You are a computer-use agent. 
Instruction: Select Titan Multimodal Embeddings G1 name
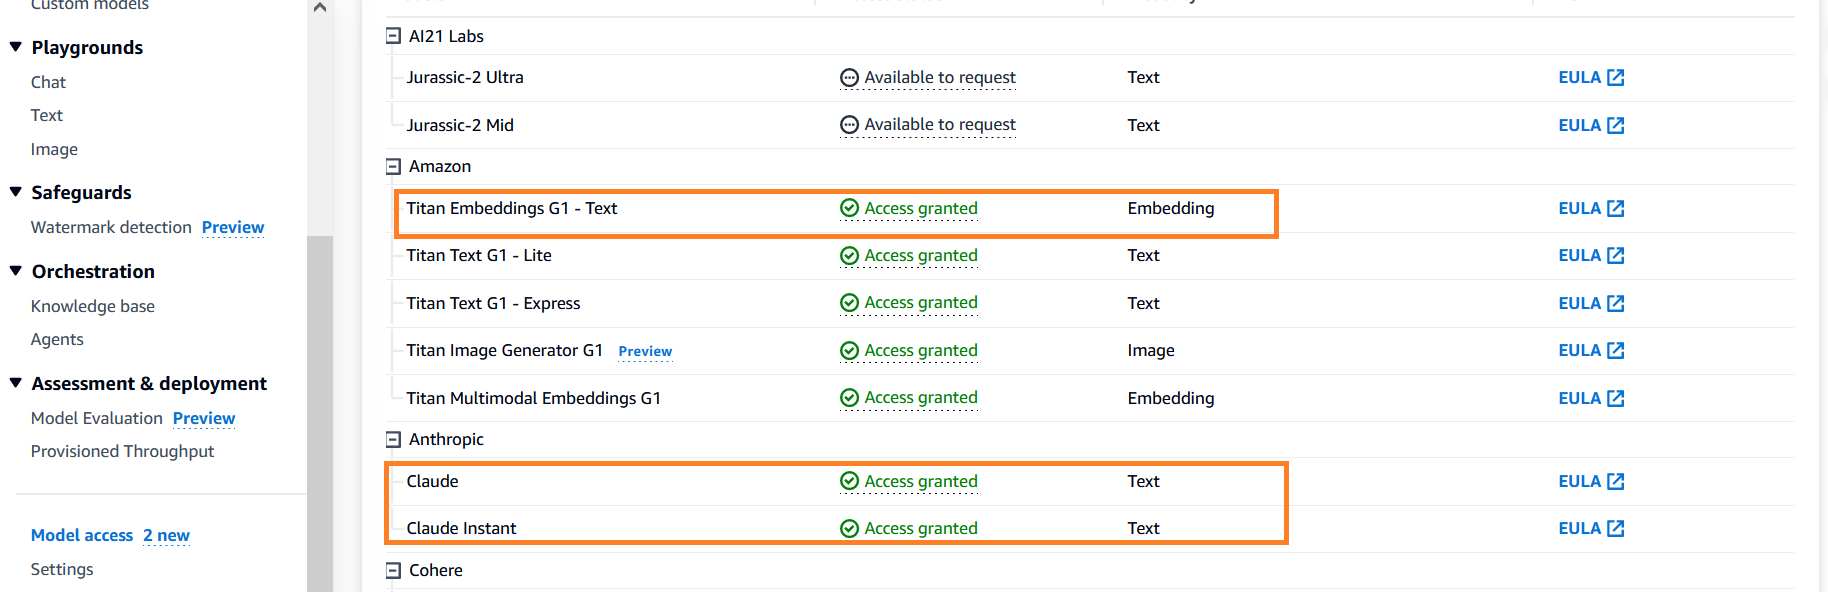click(534, 398)
